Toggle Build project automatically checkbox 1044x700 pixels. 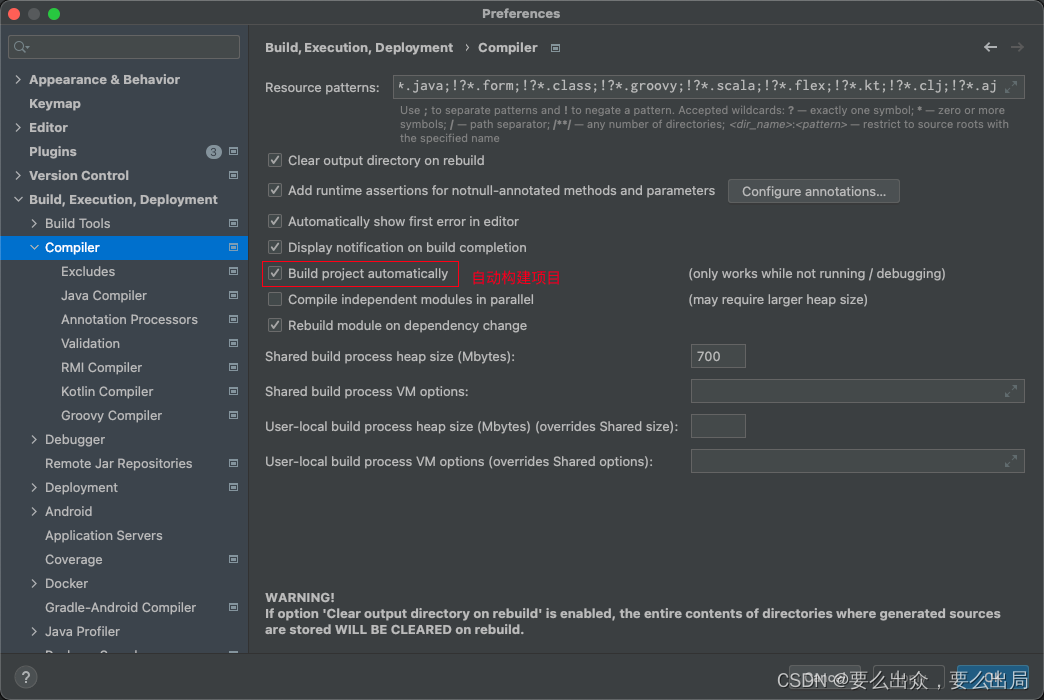pyautogui.click(x=275, y=273)
